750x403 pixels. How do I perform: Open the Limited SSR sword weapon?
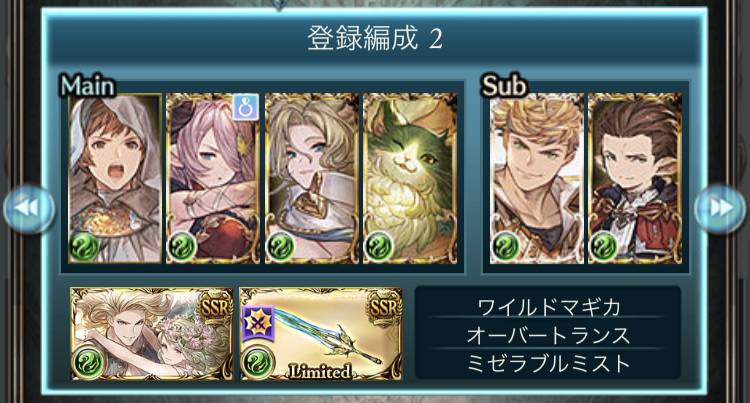[x=320, y=334]
